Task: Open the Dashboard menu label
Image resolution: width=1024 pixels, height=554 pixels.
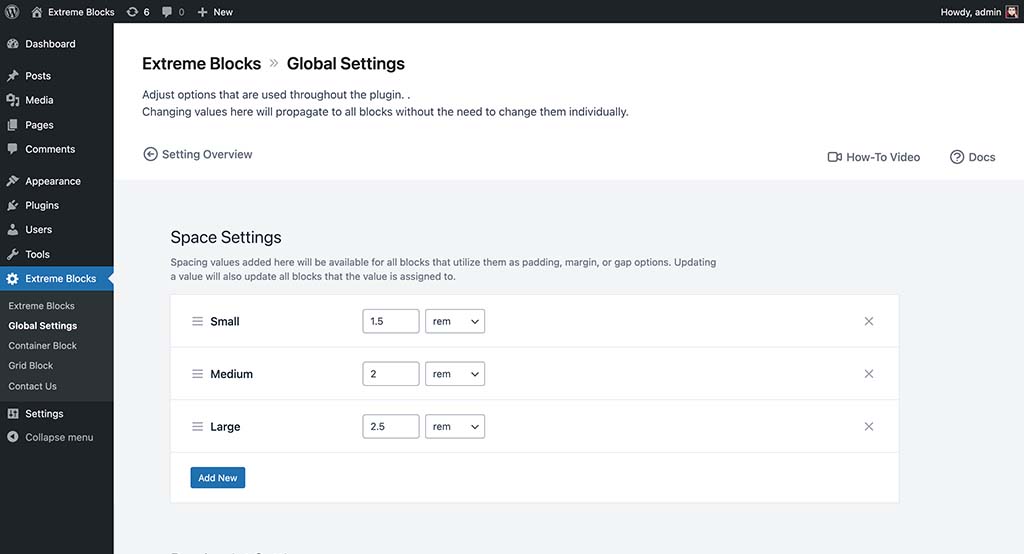Action: 50,44
